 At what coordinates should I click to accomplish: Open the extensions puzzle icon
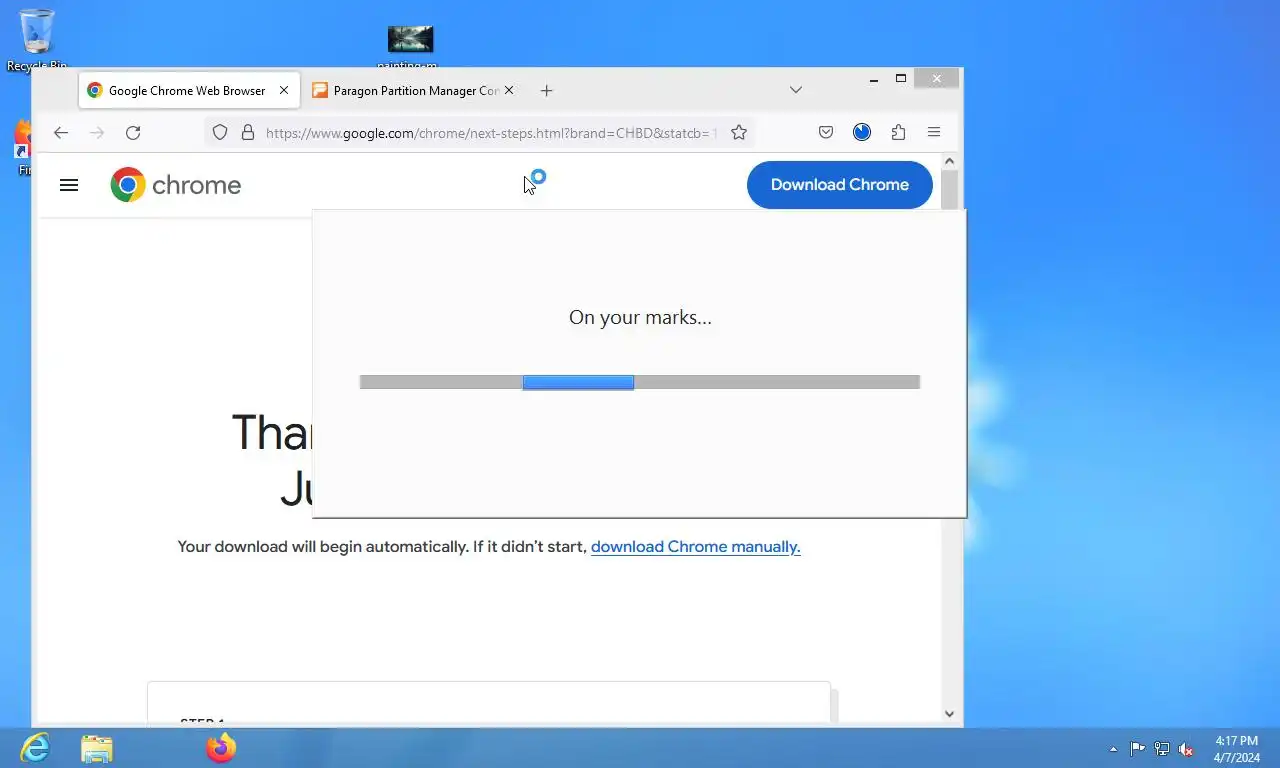coord(898,132)
